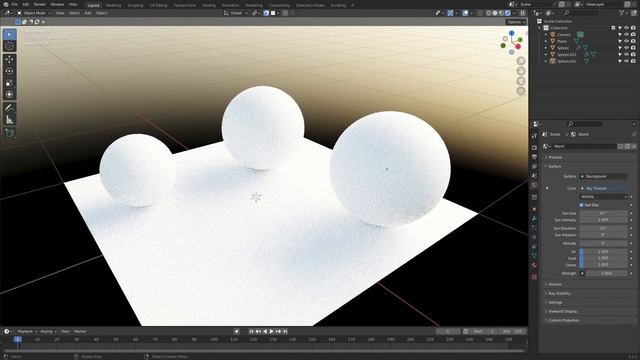Screen dimensions: 640x360
Task: Open the Render properties tab
Action: point(534,147)
